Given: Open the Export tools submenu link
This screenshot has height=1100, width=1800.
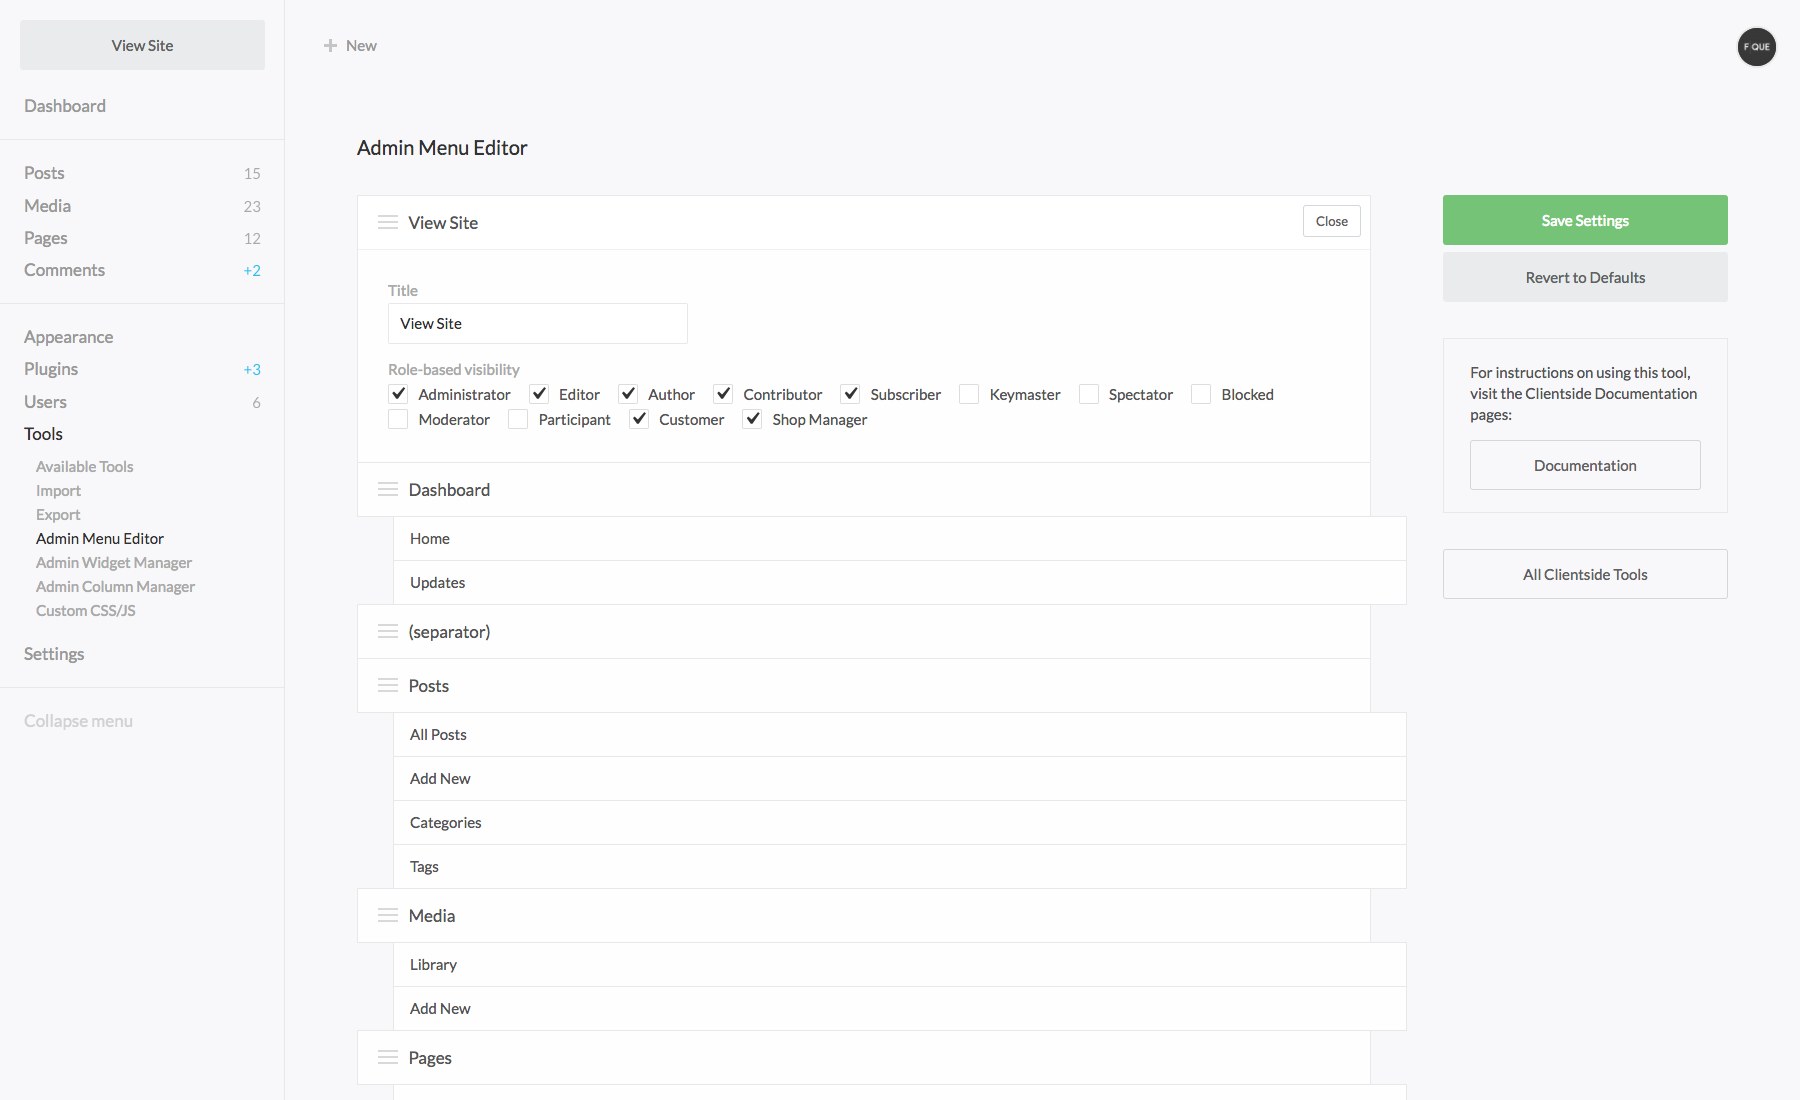Looking at the screenshot, I should coord(58,514).
